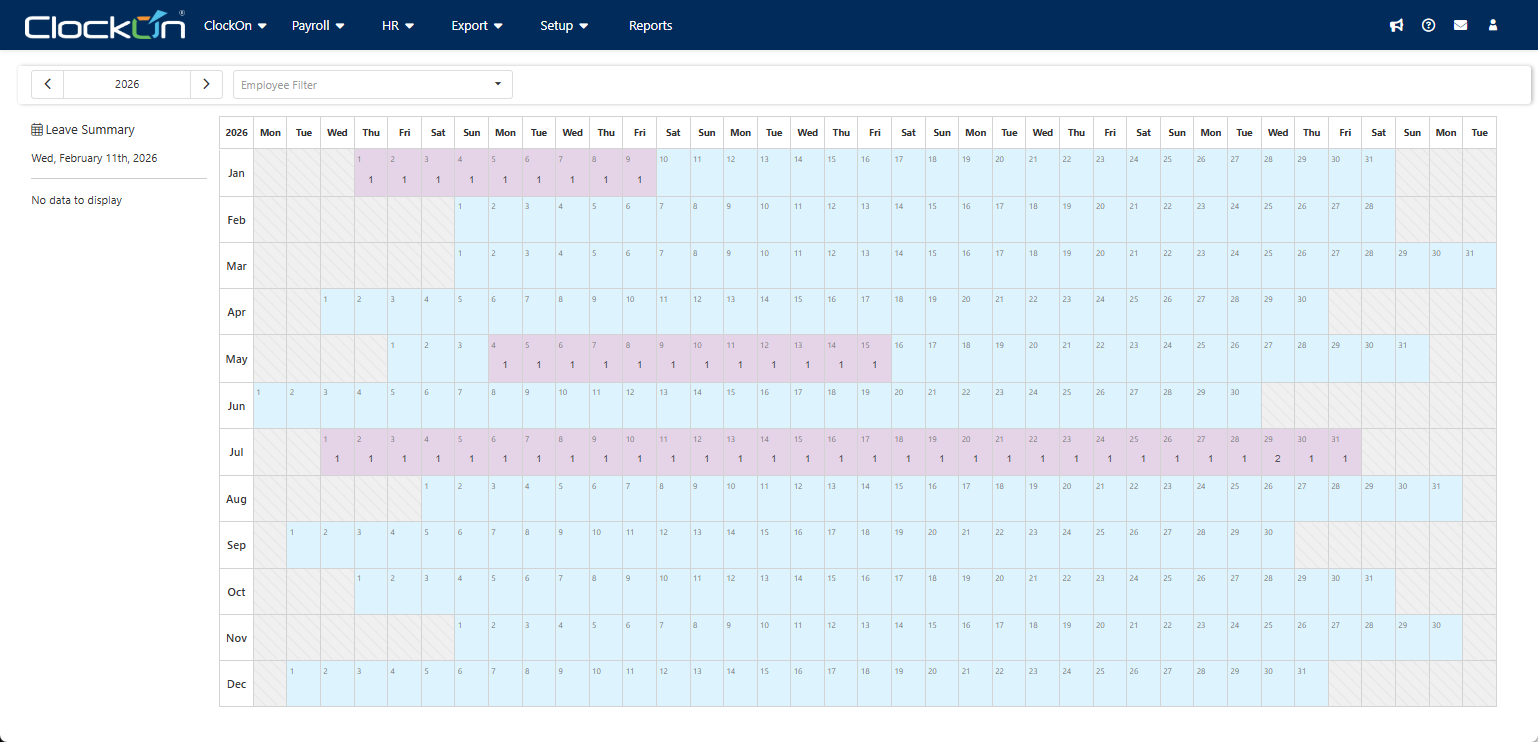This screenshot has height=742, width=1538.
Task: Open the ClockOn dropdown menu
Action: click(235, 26)
